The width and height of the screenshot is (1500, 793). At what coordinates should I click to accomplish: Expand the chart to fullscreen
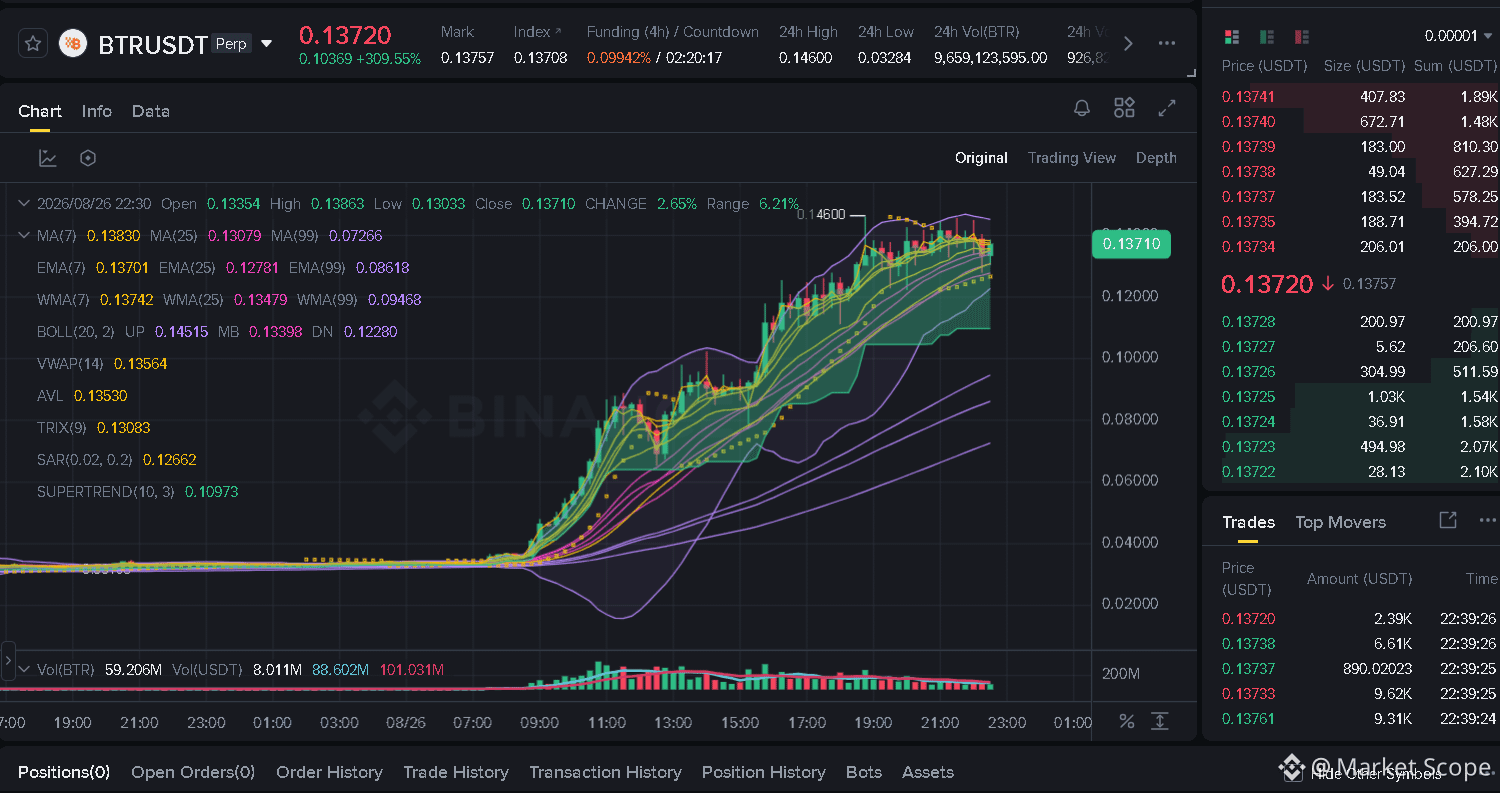[x=1166, y=108]
